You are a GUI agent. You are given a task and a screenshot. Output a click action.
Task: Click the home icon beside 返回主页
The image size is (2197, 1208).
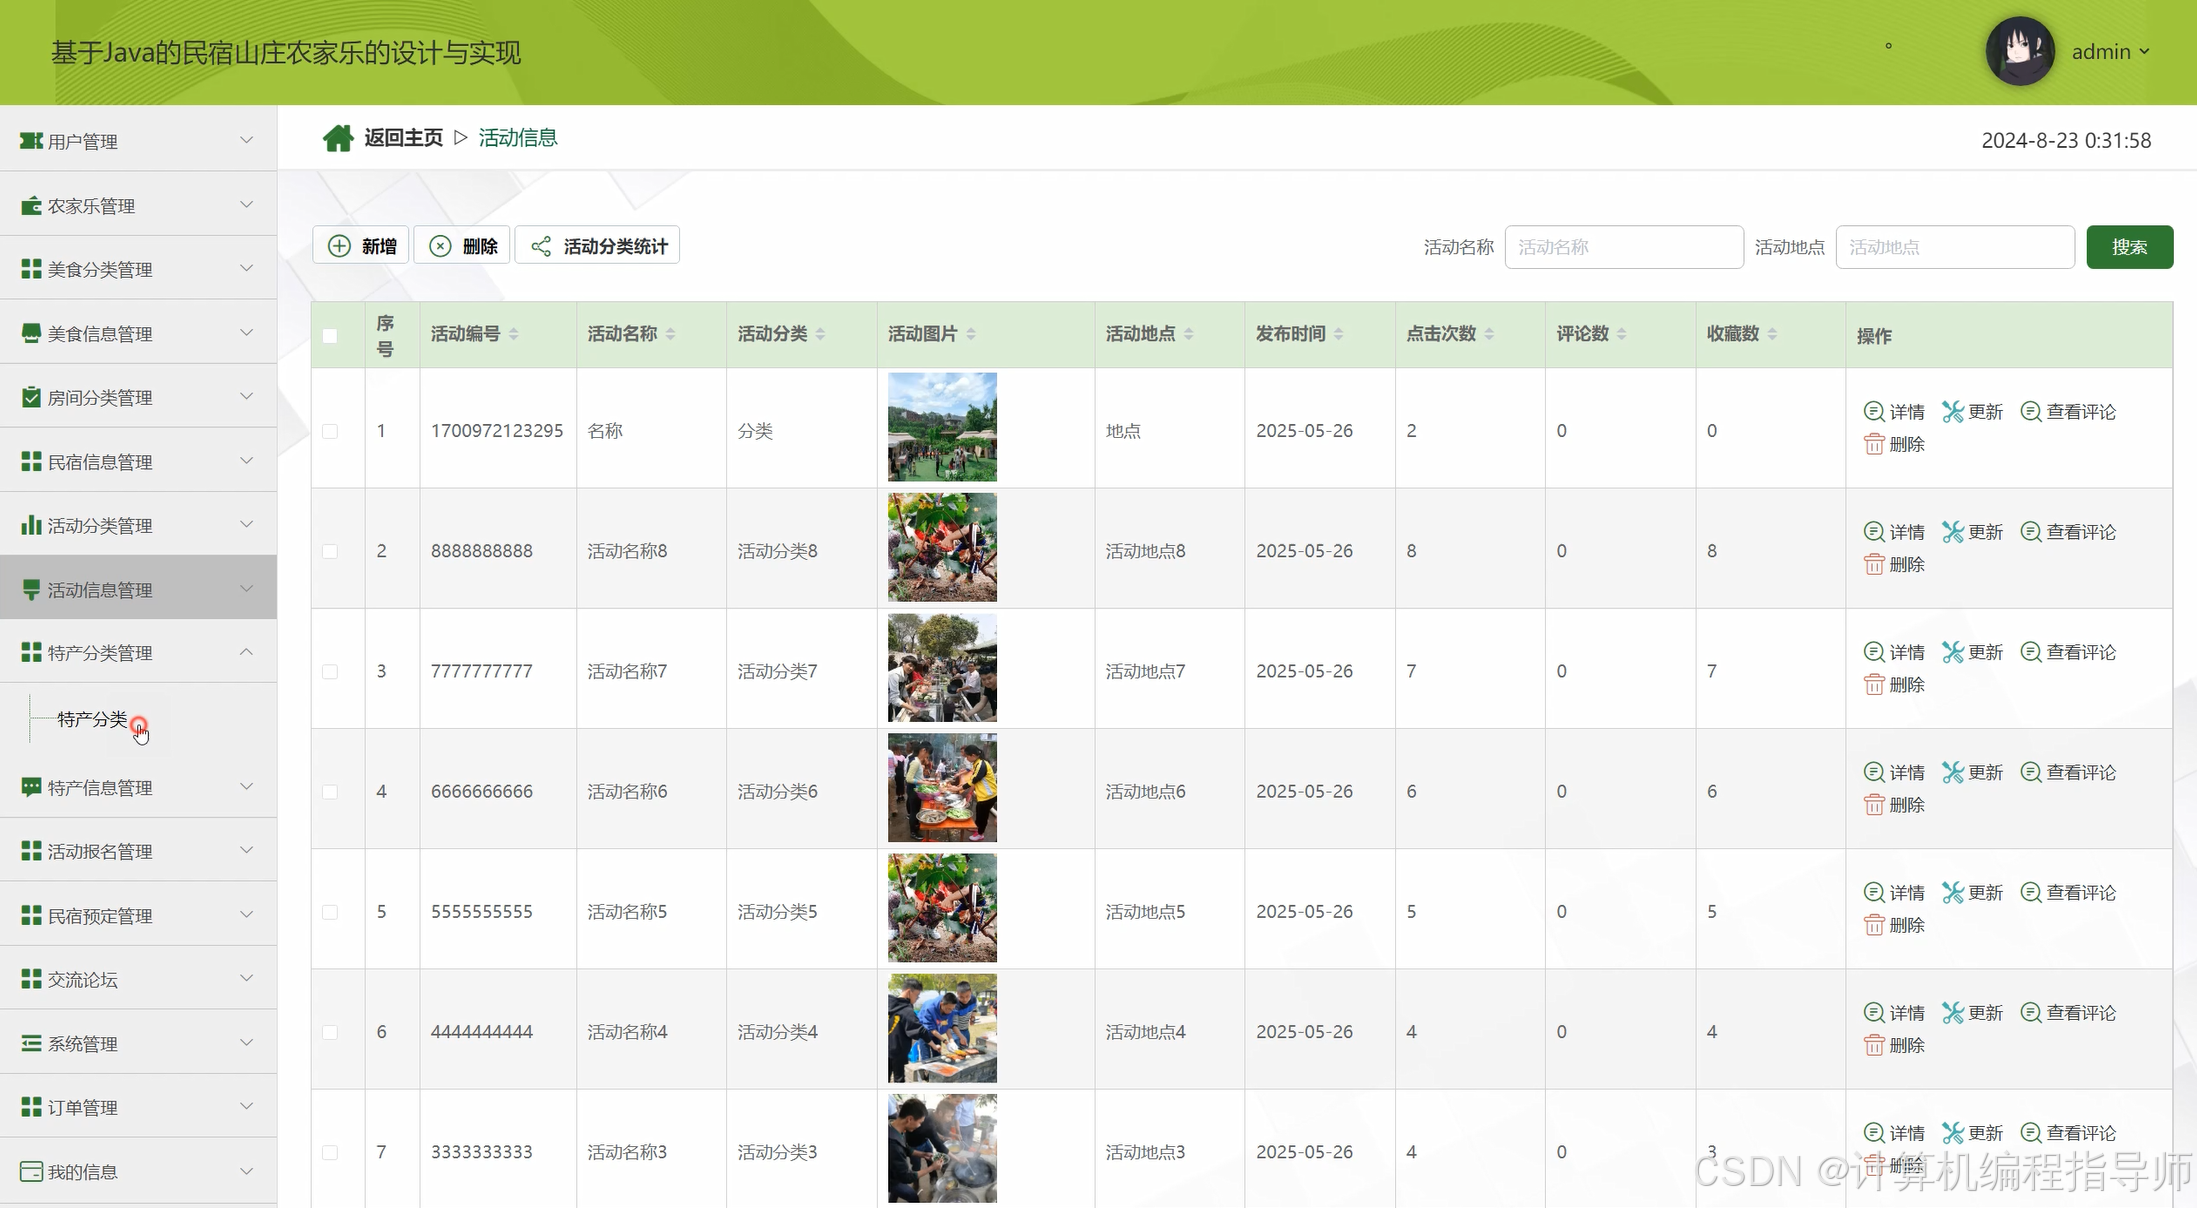[338, 138]
